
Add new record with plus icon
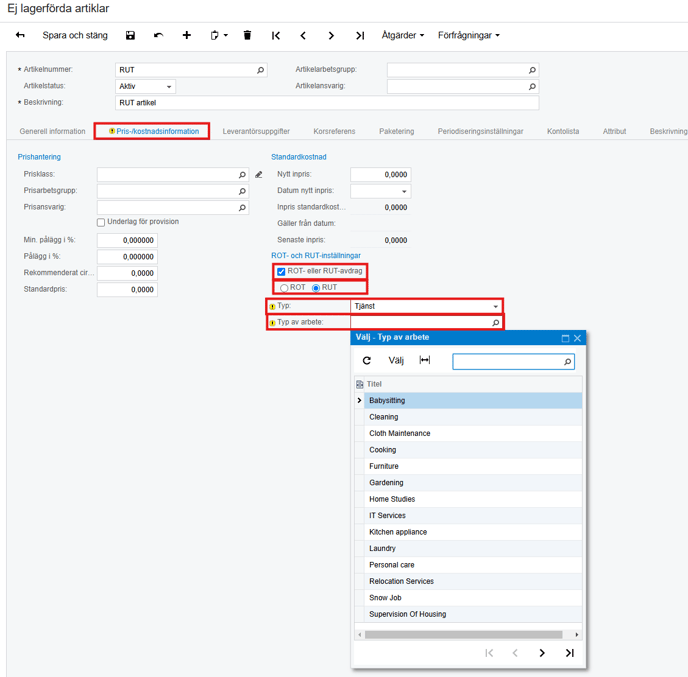tap(186, 36)
